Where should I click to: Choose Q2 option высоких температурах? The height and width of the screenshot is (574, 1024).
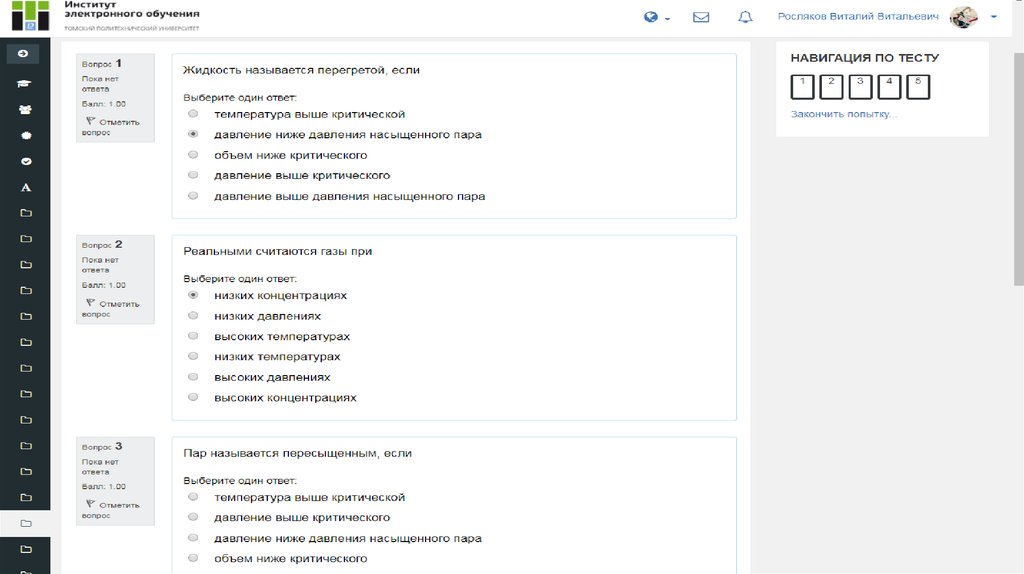(193, 336)
